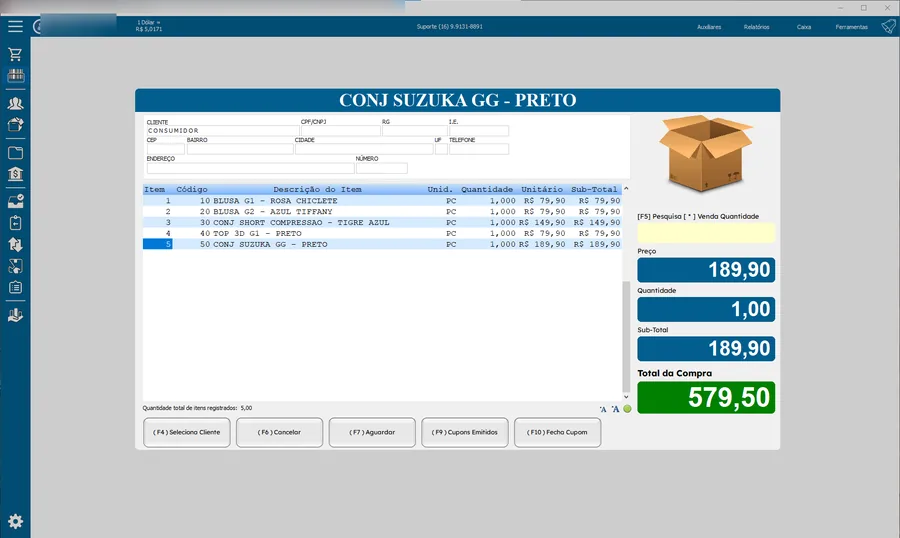Select row BLUSA G1 - ROSA CHICLETE
The height and width of the screenshot is (538, 900).
382,201
